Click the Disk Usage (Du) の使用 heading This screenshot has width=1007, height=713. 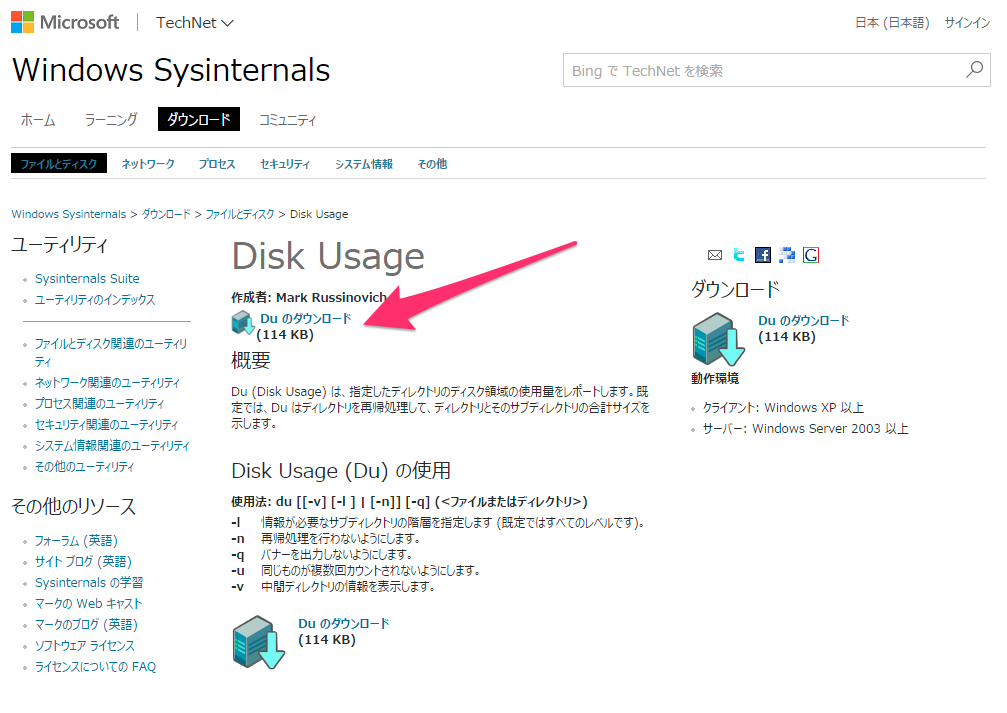[x=341, y=470]
